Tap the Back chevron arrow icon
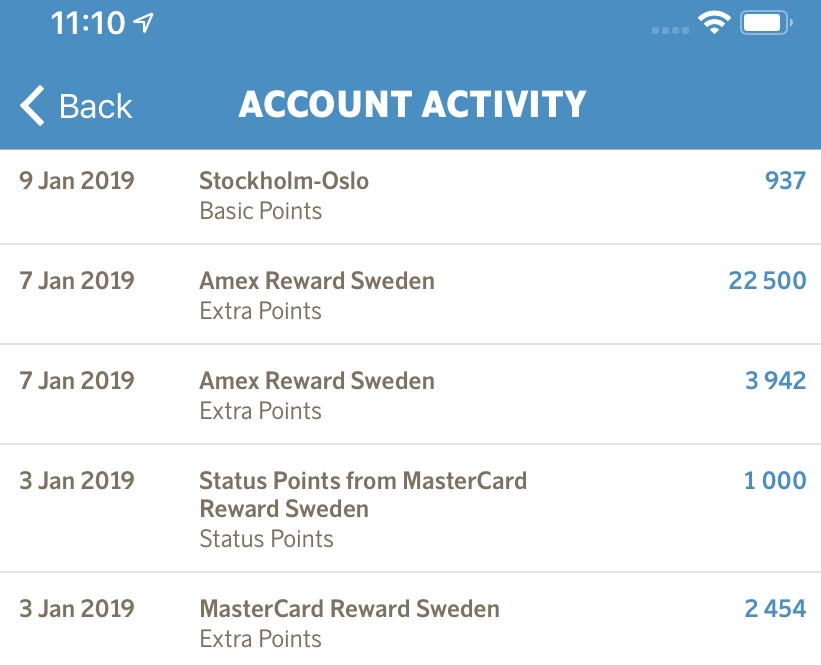The height and width of the screenshot is (665, 821). 32,105
